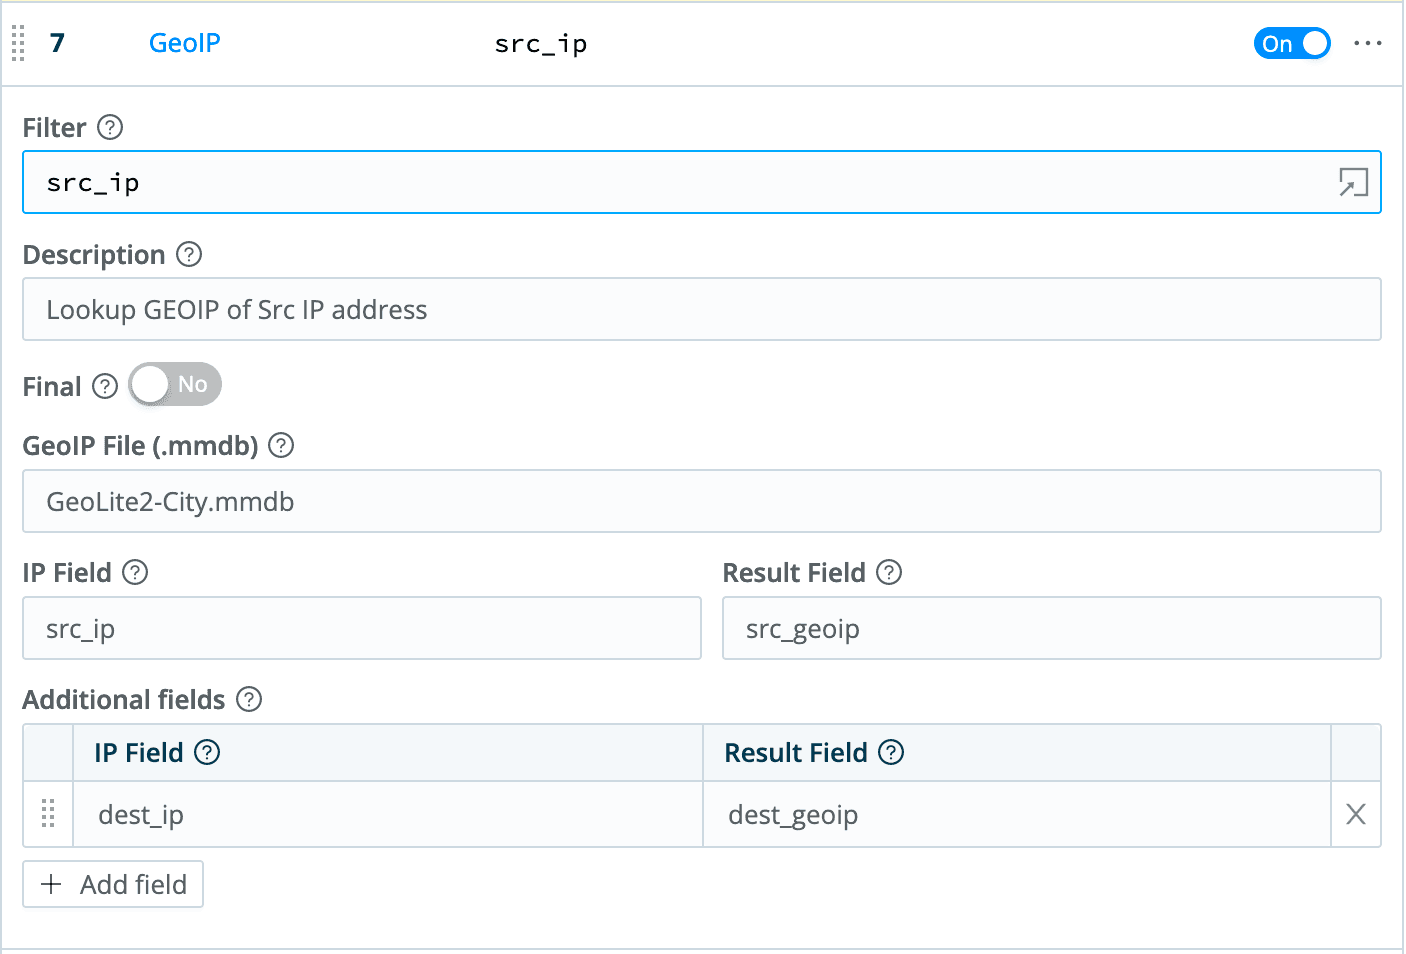The width and height of the screenshot is (1406, 954).
Task: Click the GeoIP function type link
Action: click(184, 43)
